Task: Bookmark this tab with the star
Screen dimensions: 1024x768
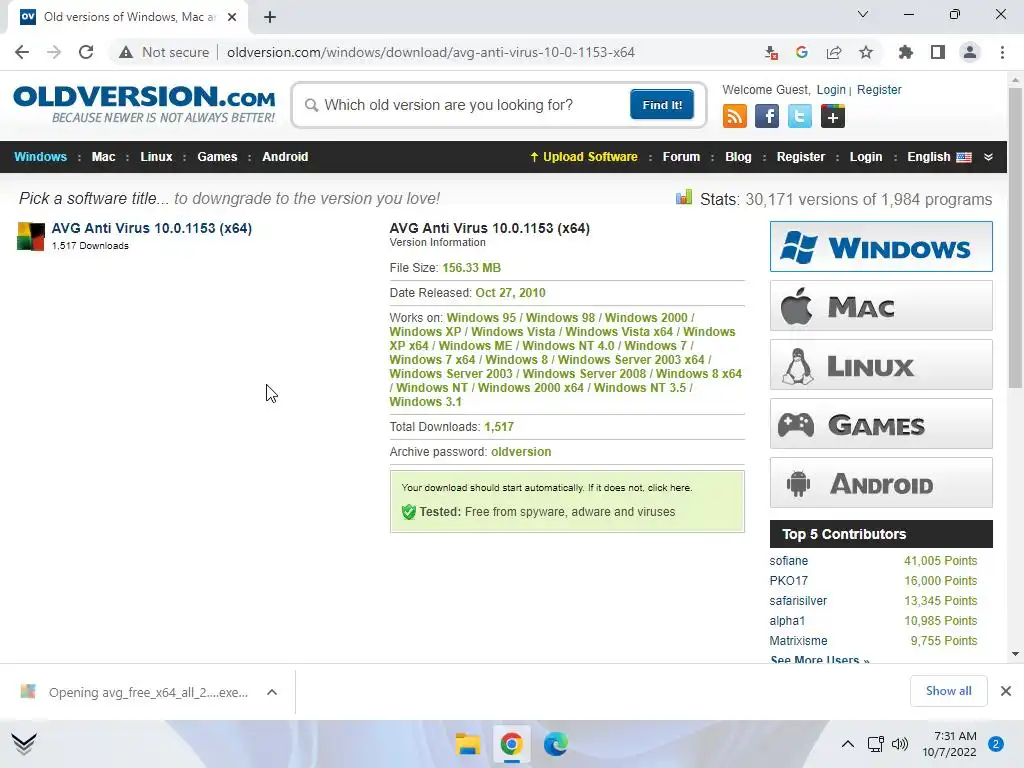Action: (866, 52)
